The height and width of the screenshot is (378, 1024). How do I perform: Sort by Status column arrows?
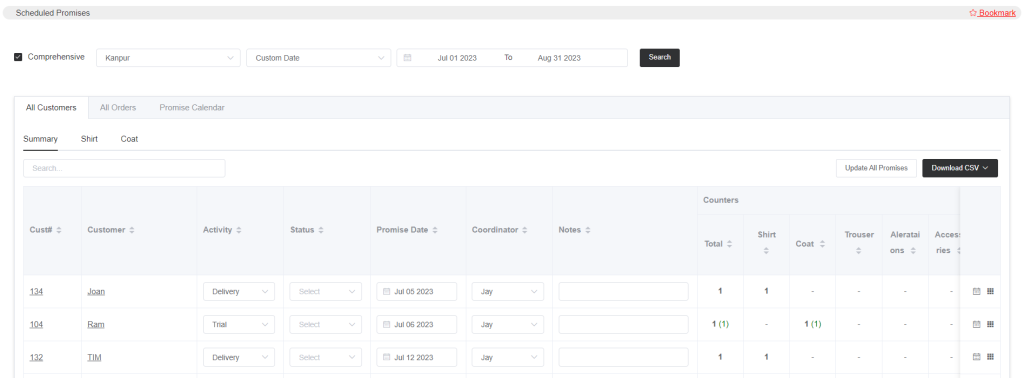coord(321,230)
